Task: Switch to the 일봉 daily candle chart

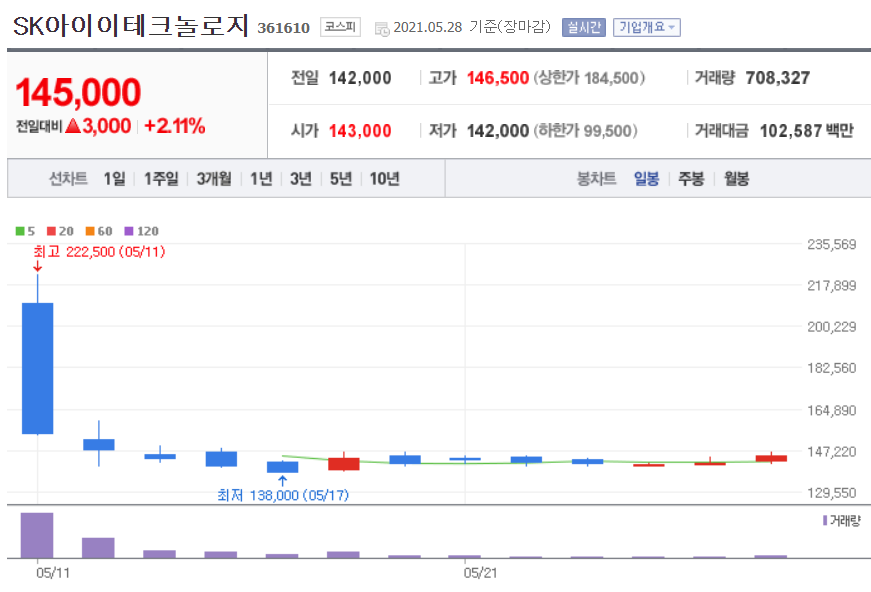Action: click(647, 179)
